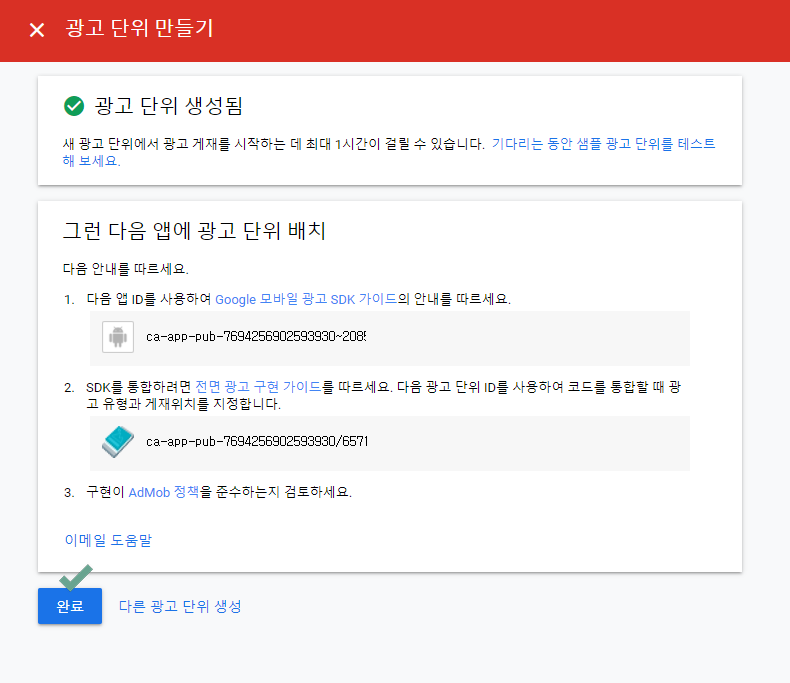Select the app ID ending in ~208
The image size is (790, 683).
tap(255, 338)
